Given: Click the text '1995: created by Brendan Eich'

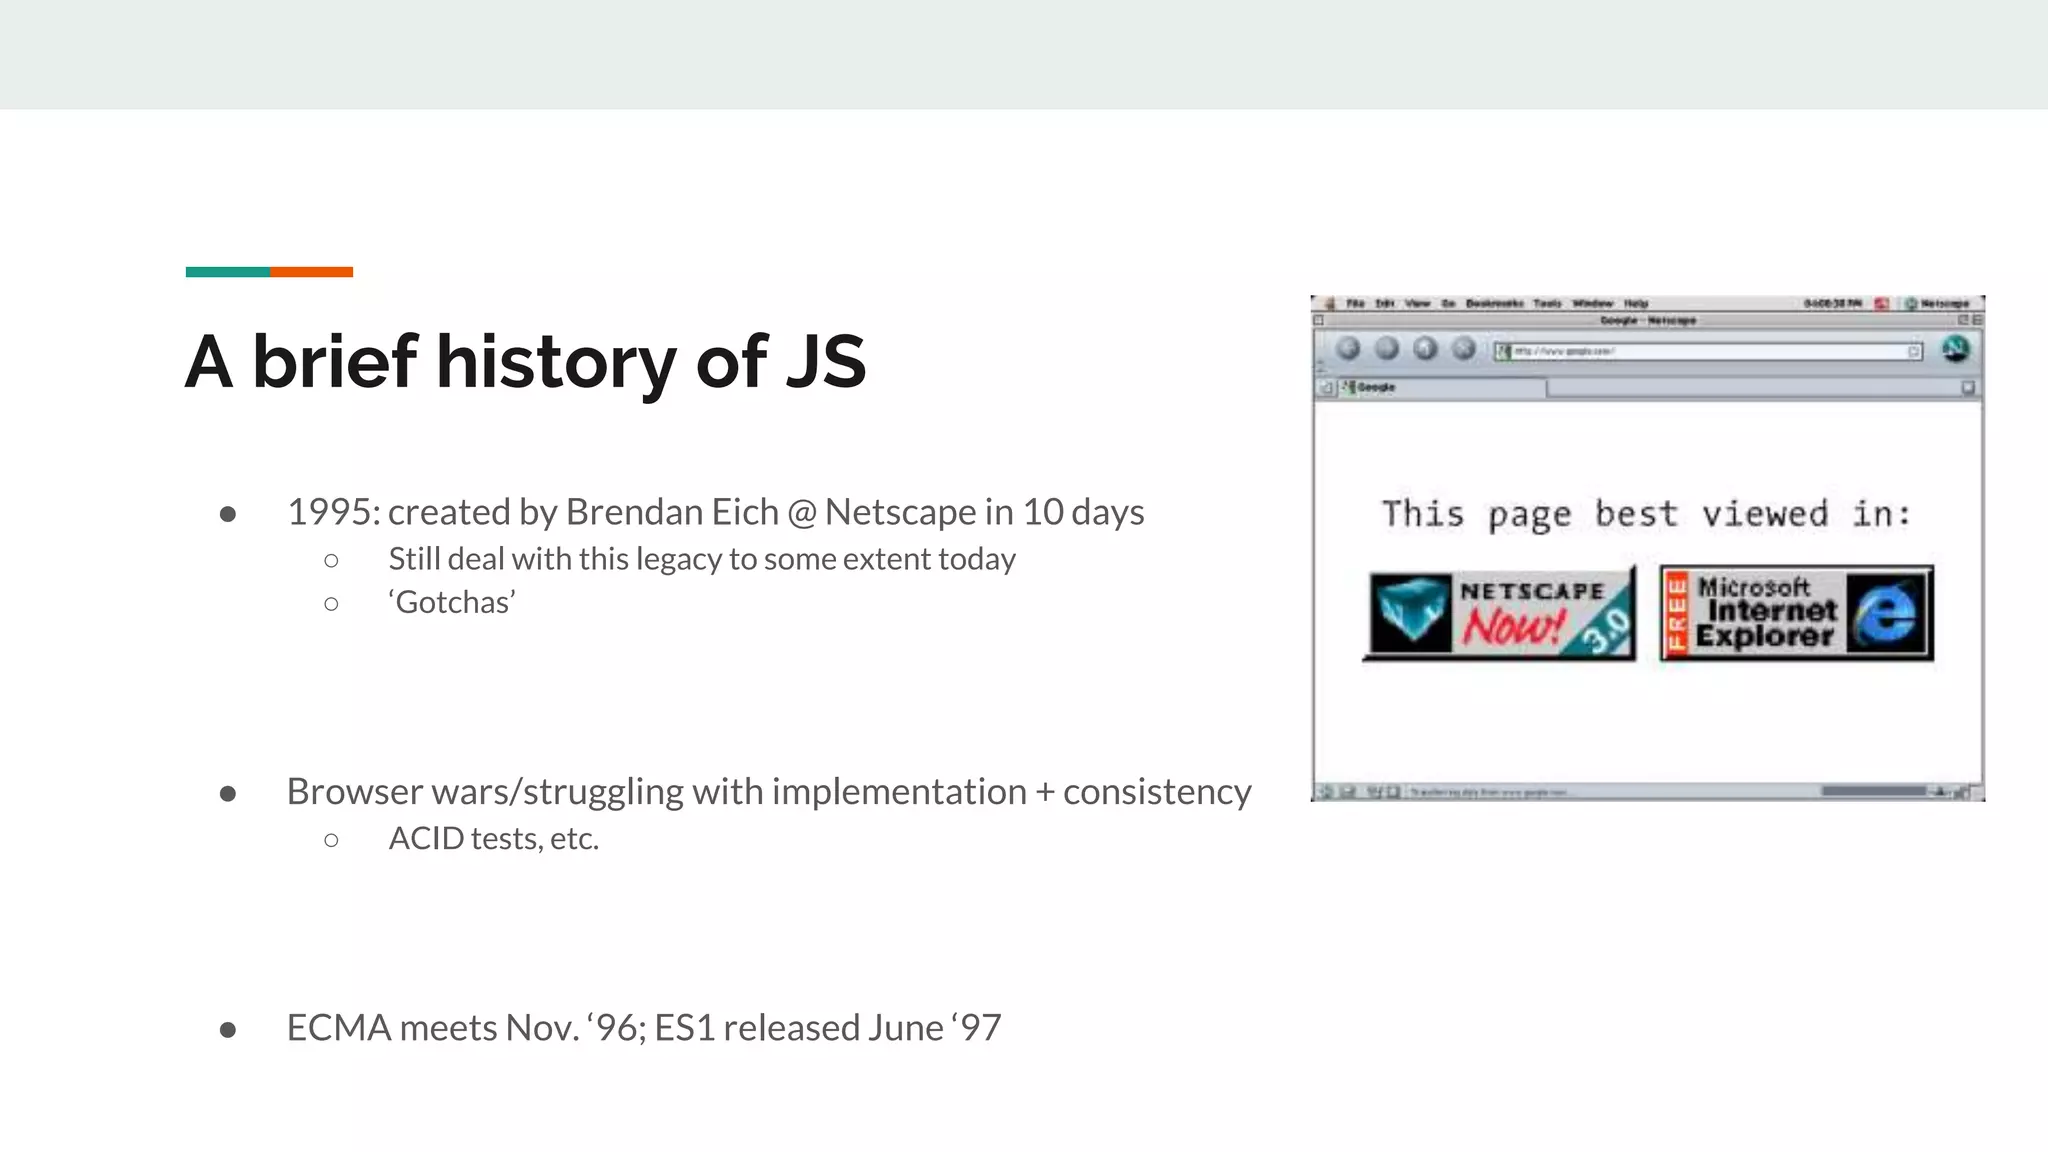Looking at the screenshot, I should 533,512.
